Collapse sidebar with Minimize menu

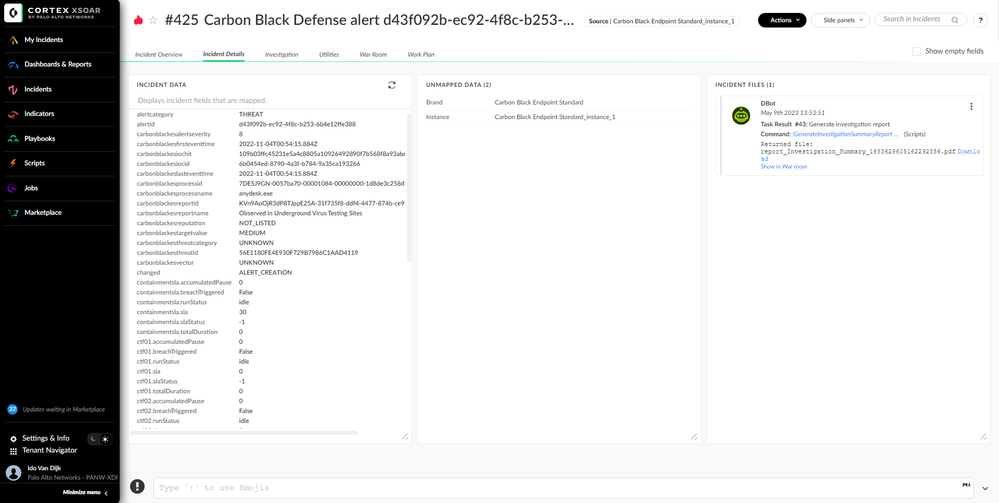85,493
